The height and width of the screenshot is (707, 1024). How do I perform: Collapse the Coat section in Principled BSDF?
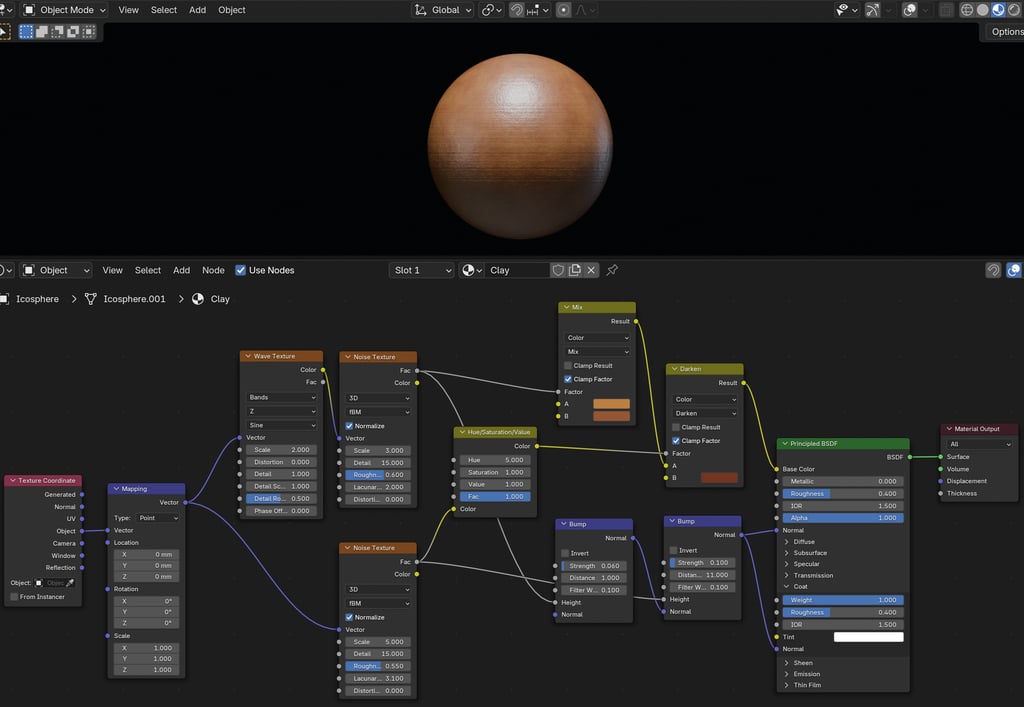(786, 586)
